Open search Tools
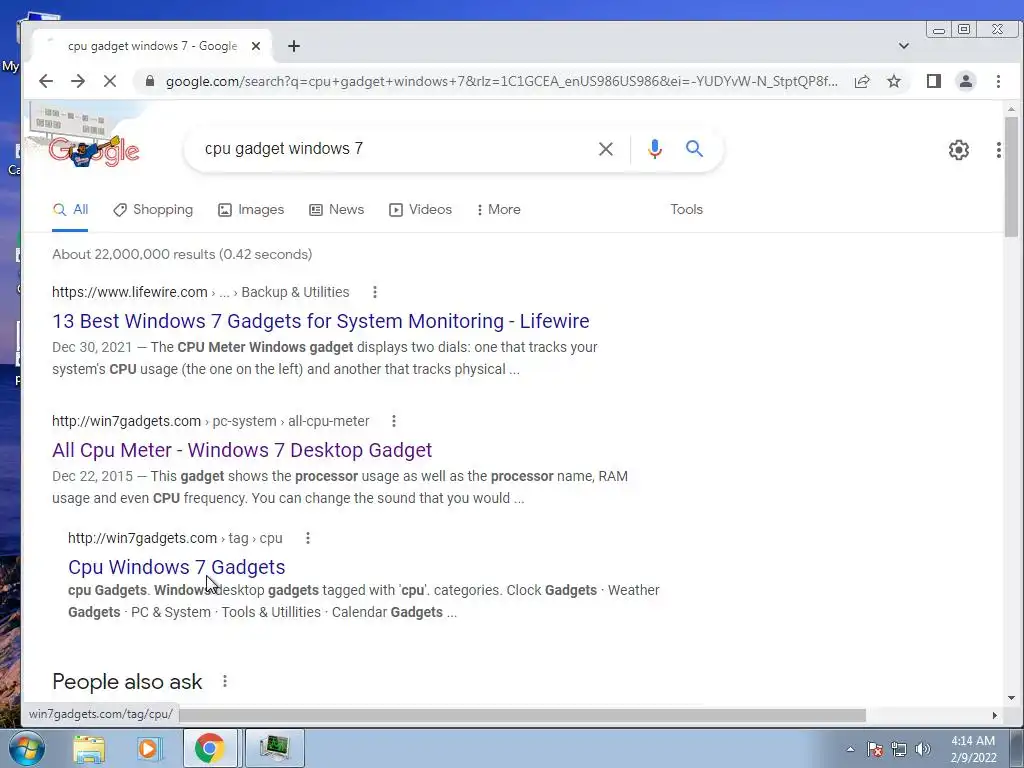The image size is (1024, 768). coord(686,210)
